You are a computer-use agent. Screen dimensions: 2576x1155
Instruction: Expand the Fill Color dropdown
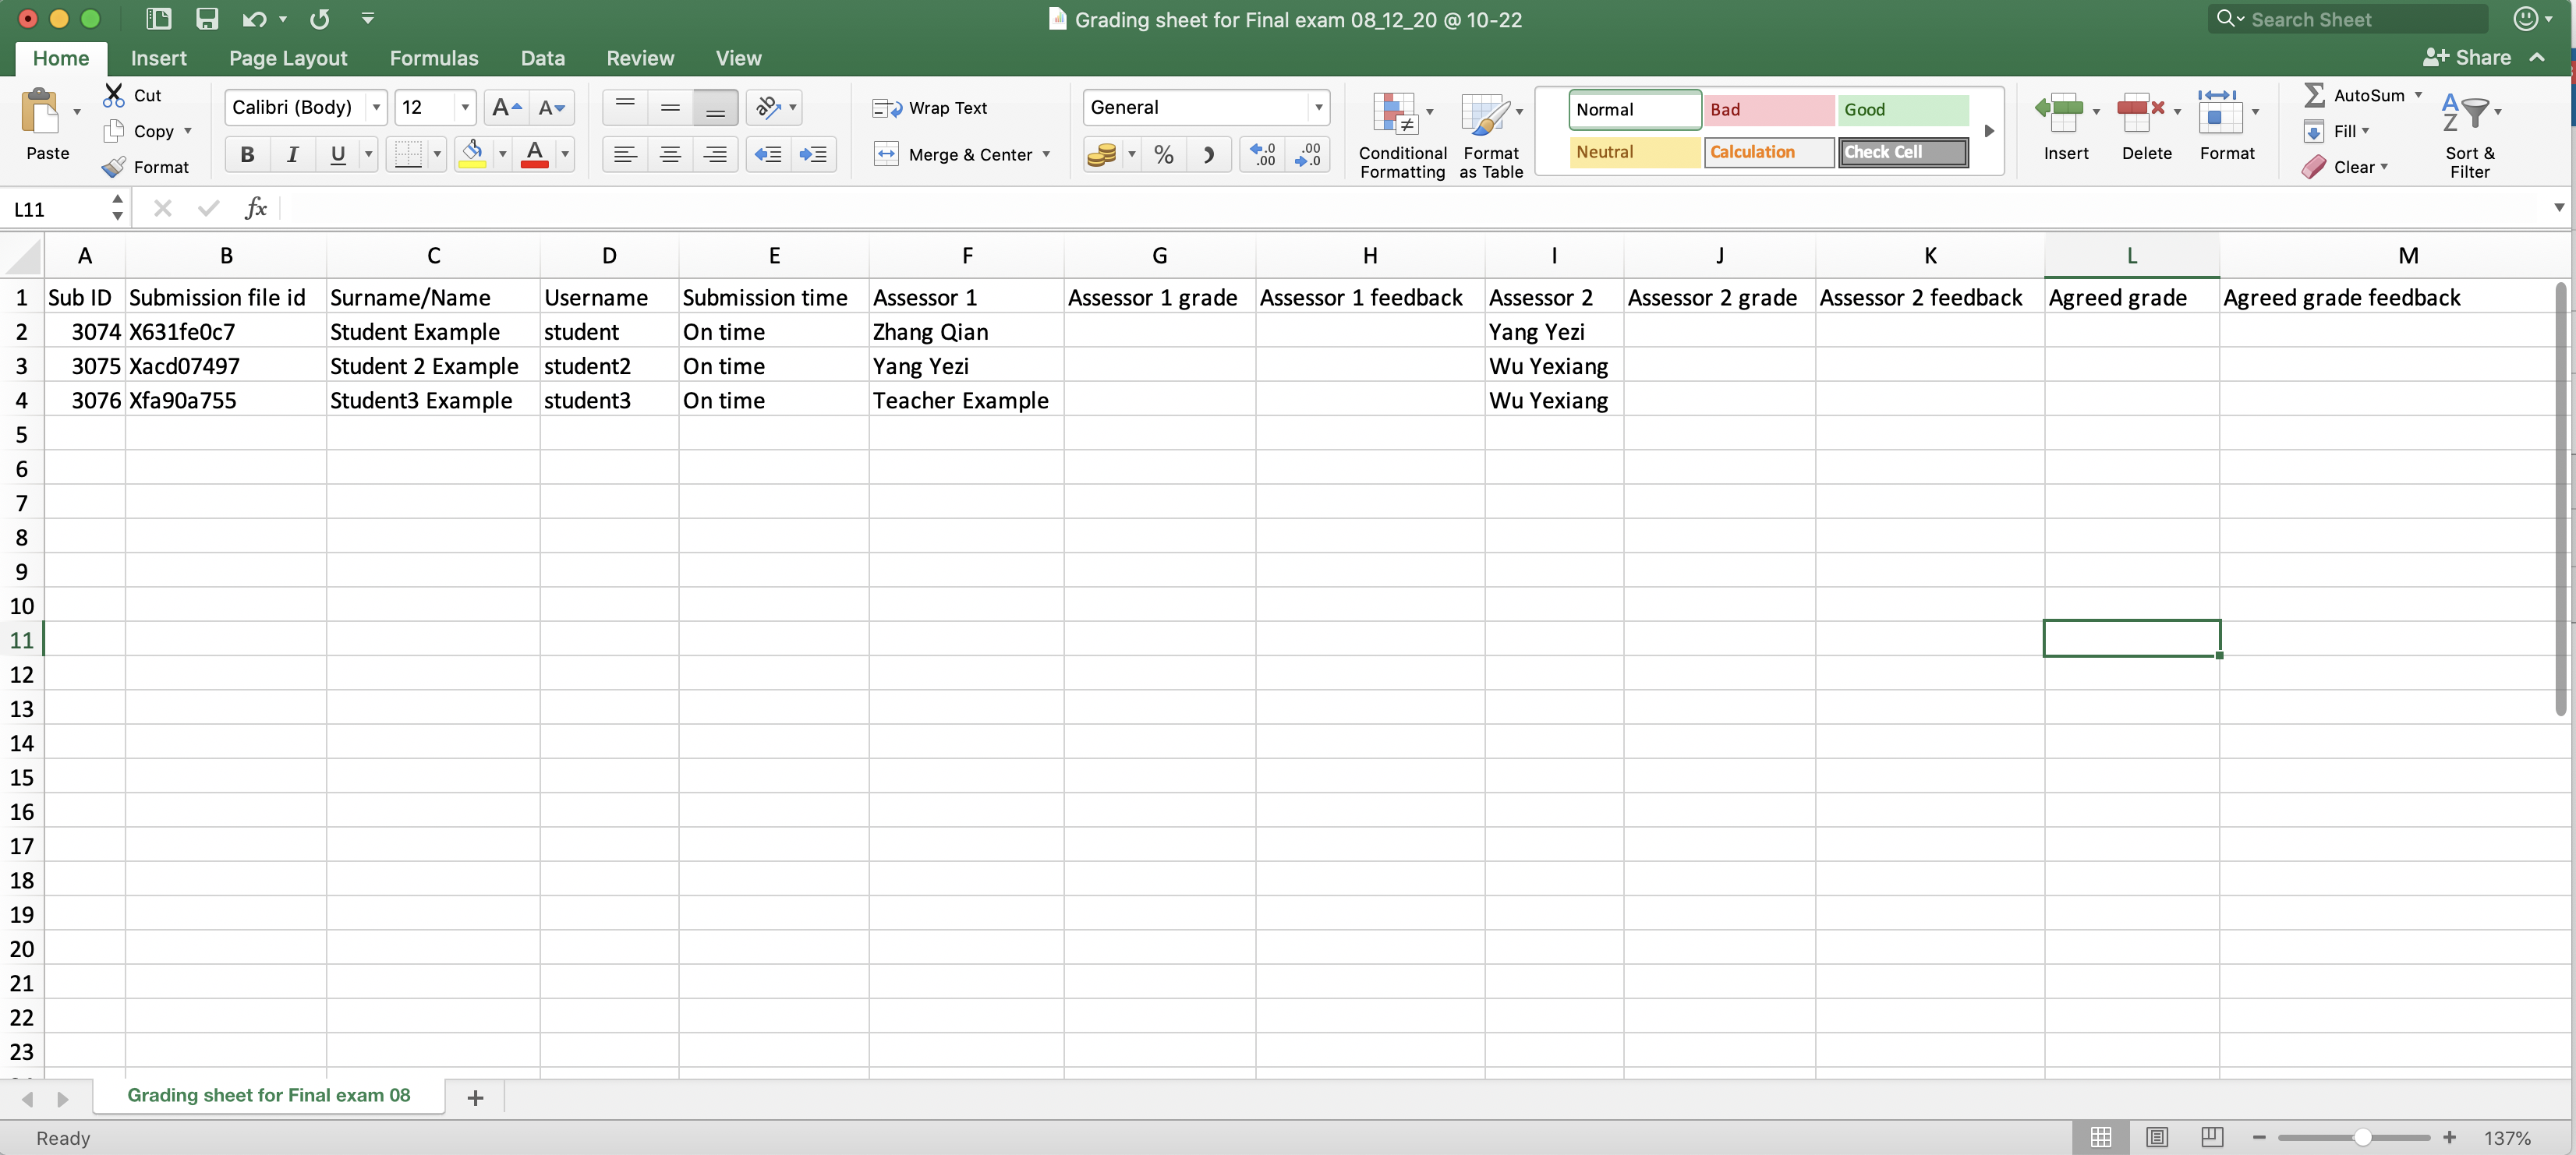coord(501,156)
